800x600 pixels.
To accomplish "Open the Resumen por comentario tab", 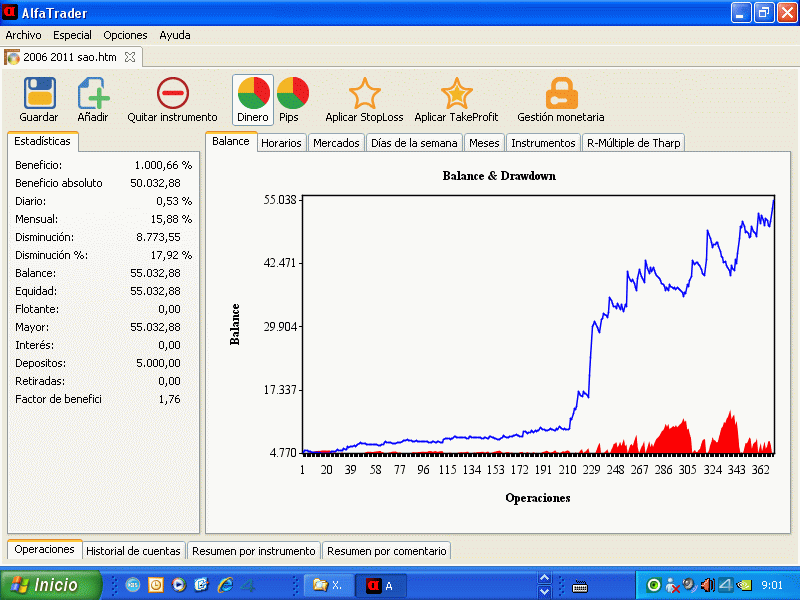I will coord(387,551).
